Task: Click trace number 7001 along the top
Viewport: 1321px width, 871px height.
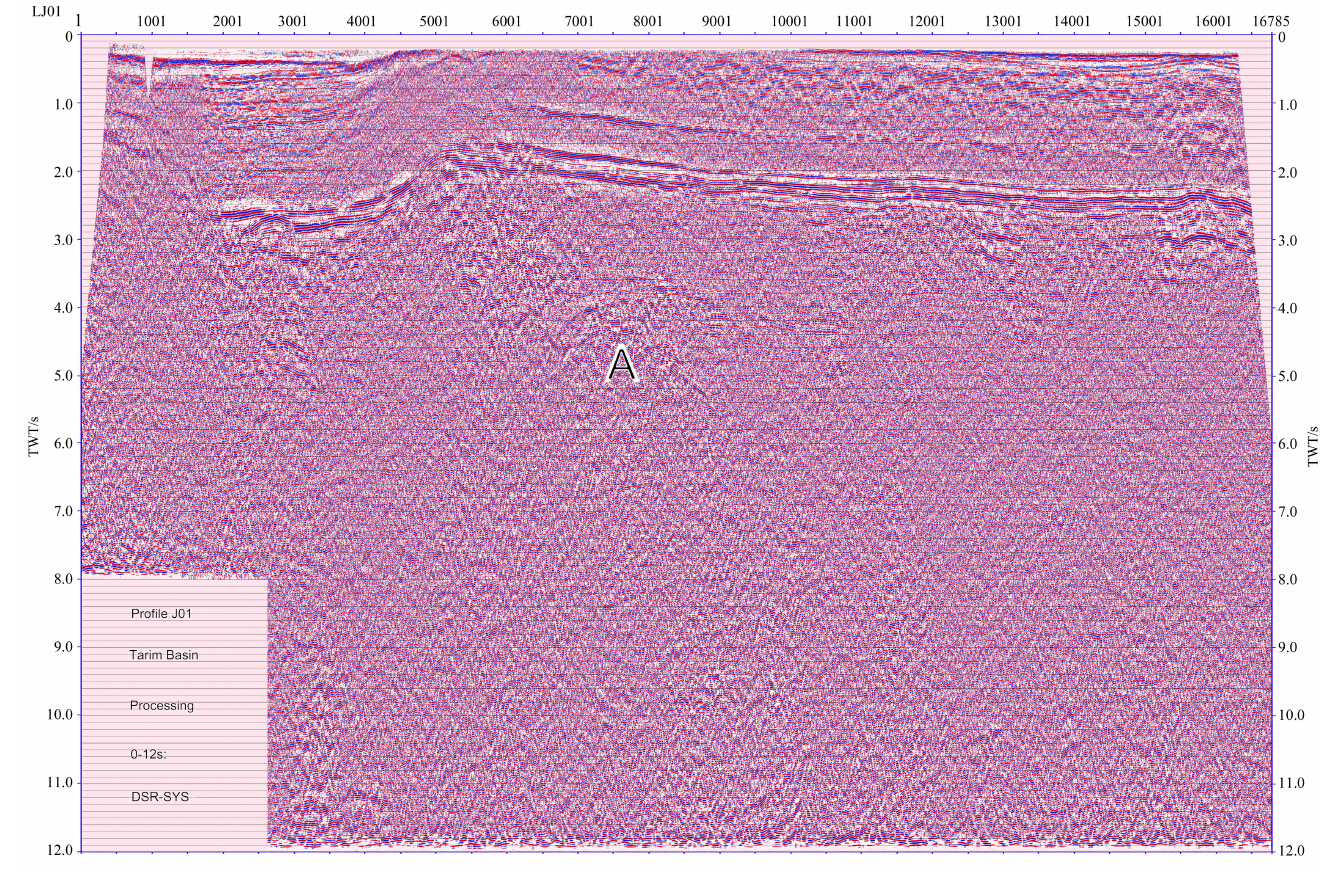Action: (x=579, y=20)
